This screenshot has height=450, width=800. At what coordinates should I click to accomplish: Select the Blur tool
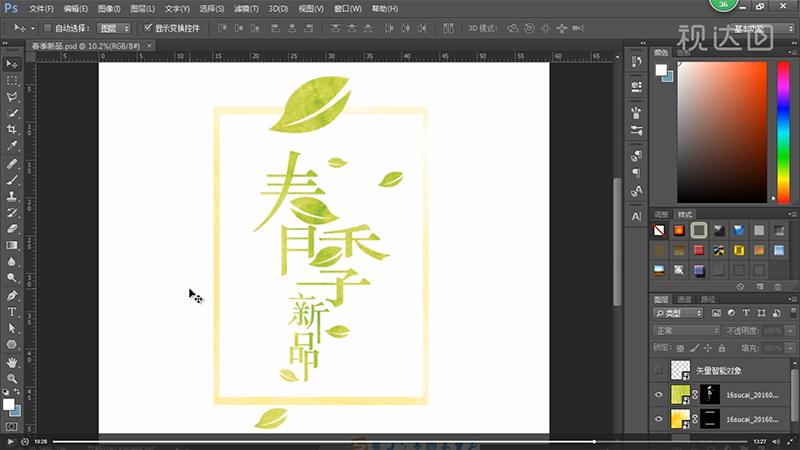coord(12,262)
